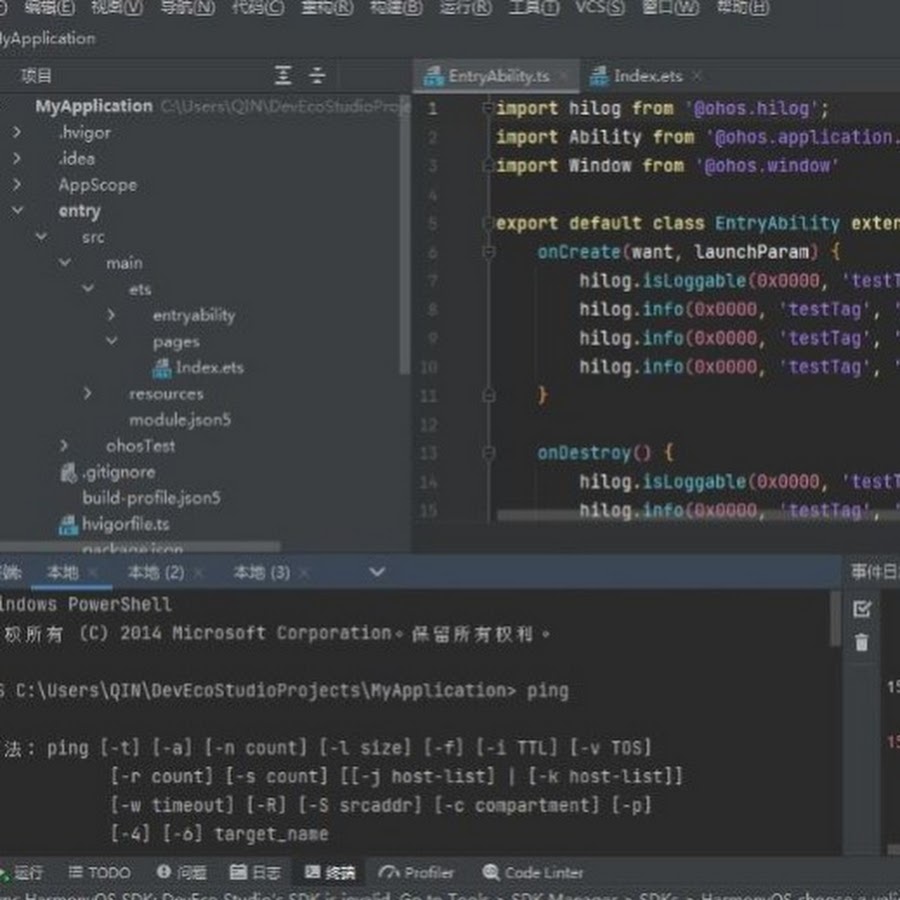Close the EntryAbility.ts tab
This screenshot has height=900, width=900.
click(x=564, y=76)
